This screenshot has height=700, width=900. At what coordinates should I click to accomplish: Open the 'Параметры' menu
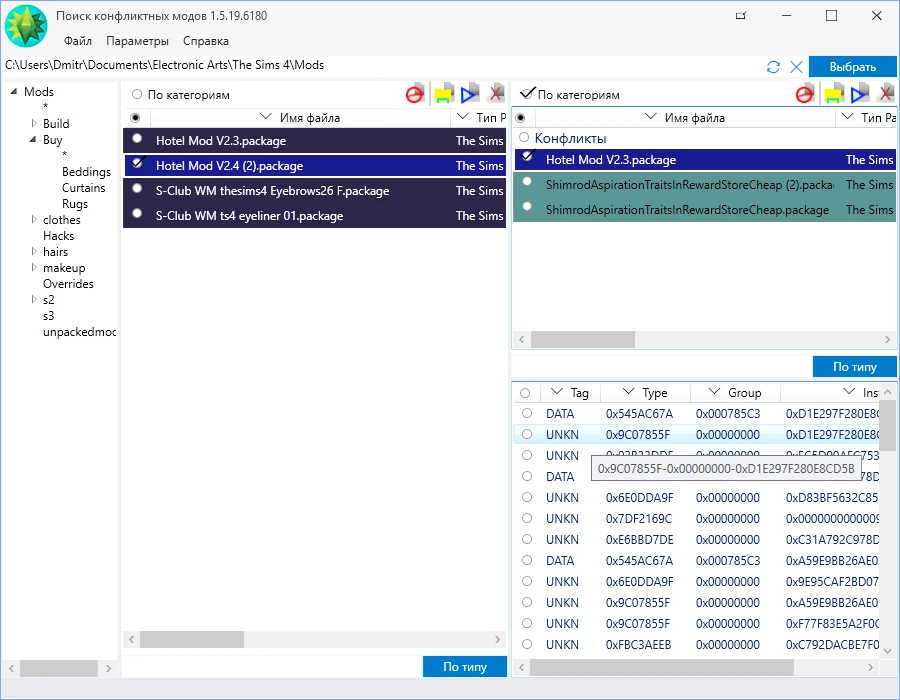click(137, 41)
